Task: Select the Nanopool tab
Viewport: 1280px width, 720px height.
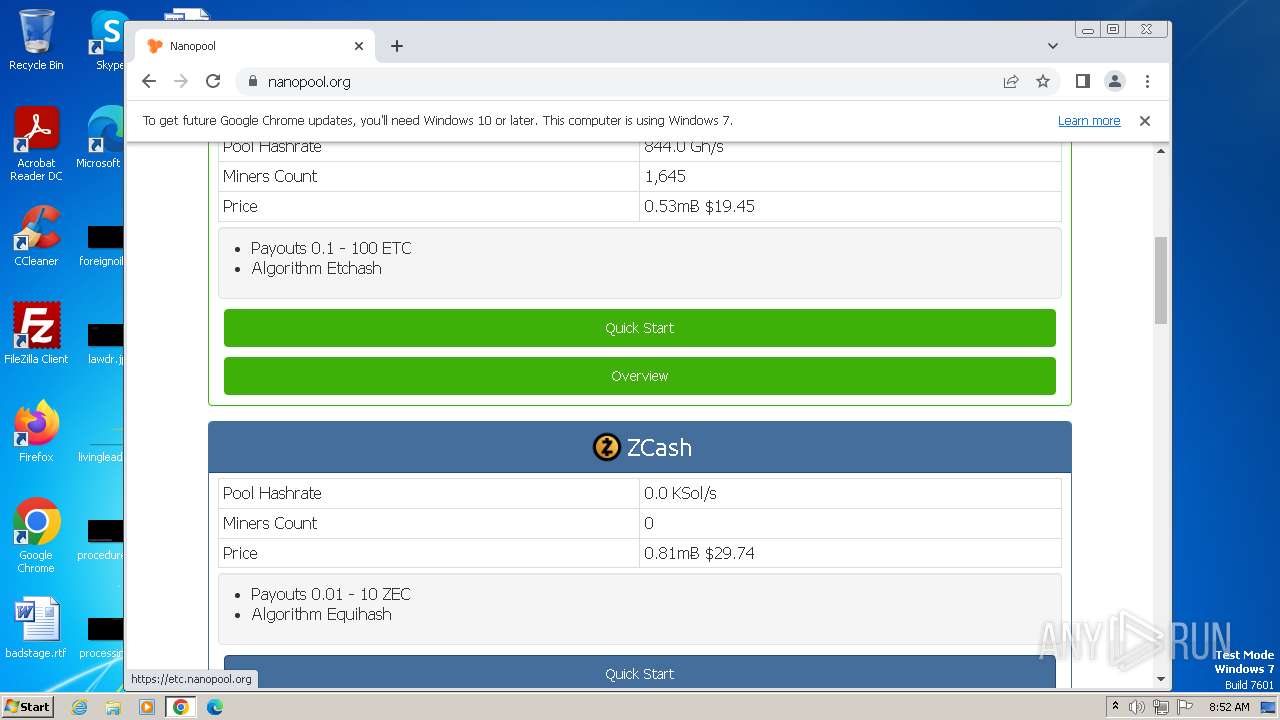Action: 255,46
